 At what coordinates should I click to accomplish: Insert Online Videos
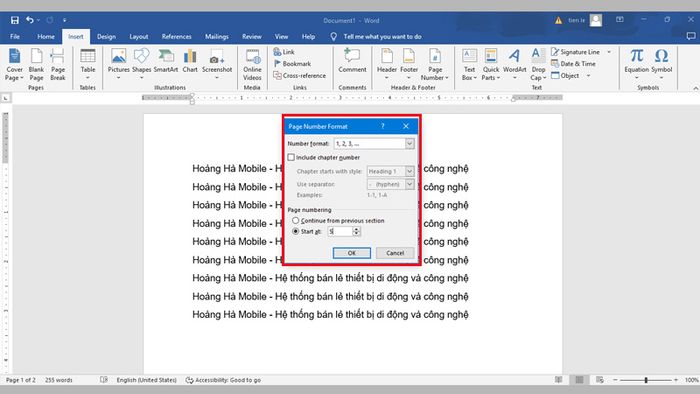pyautogui.click(x=252, y=65)
